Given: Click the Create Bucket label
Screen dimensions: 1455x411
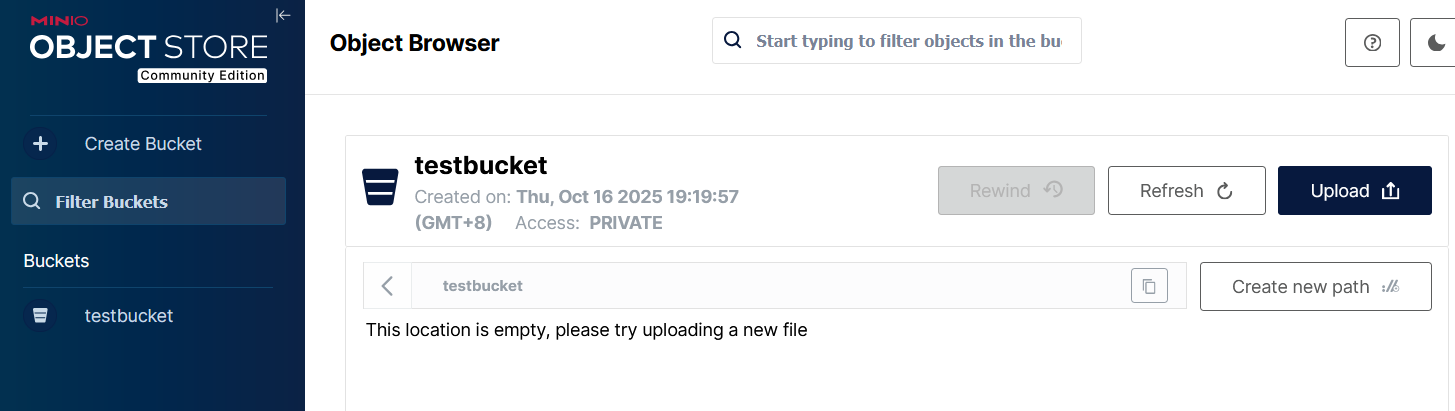Looking at the screenshot, I should pos(143,144).
